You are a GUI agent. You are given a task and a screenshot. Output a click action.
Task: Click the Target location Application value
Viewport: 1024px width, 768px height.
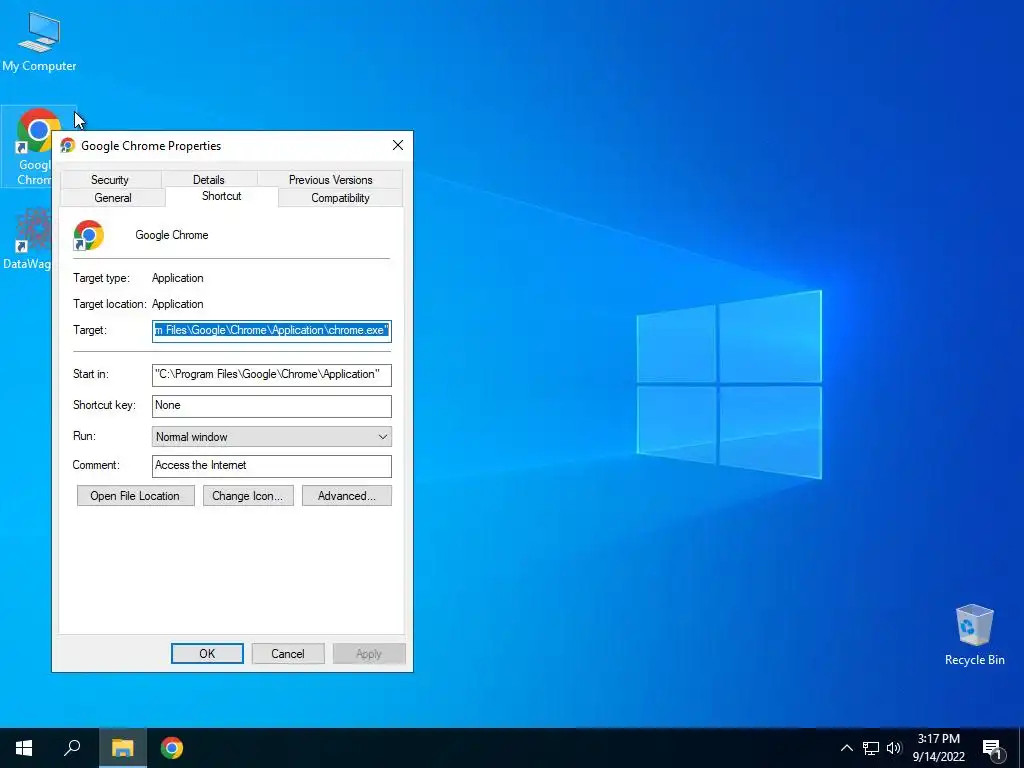[178, 304]
